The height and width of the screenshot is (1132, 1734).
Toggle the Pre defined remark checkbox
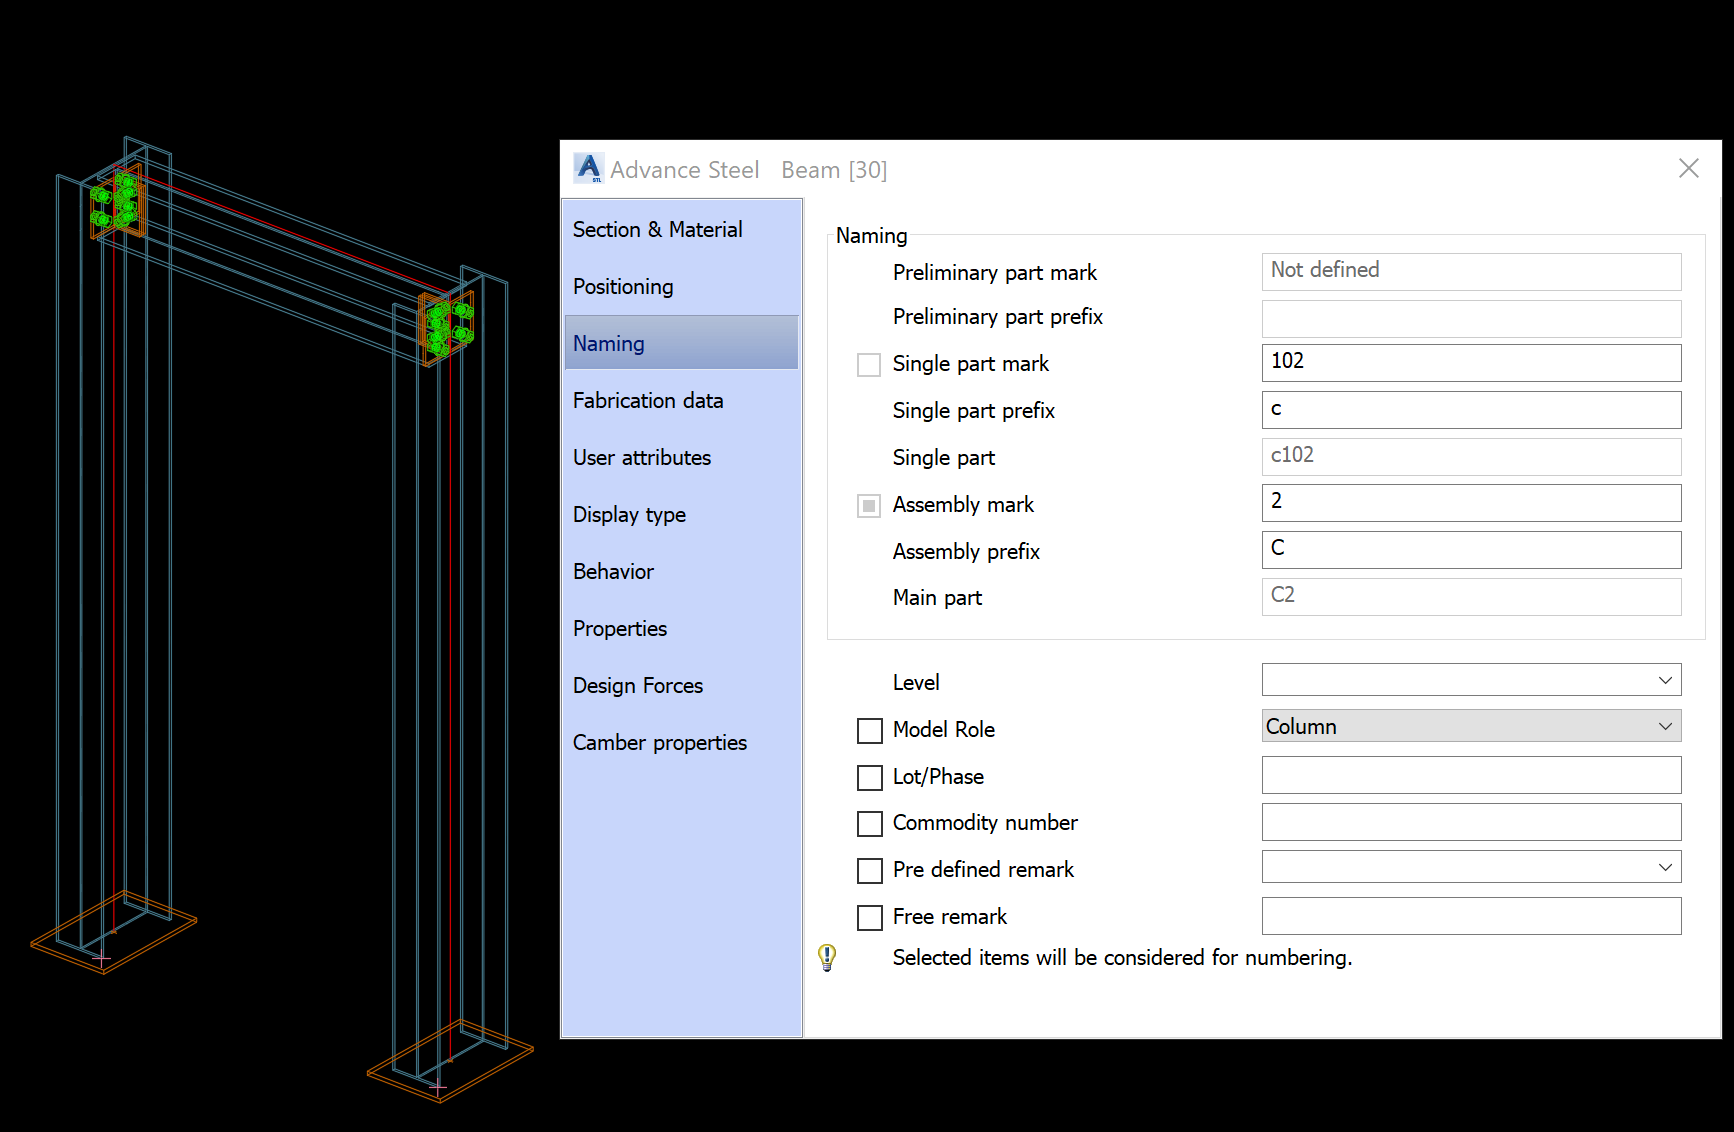coord(869,870)
